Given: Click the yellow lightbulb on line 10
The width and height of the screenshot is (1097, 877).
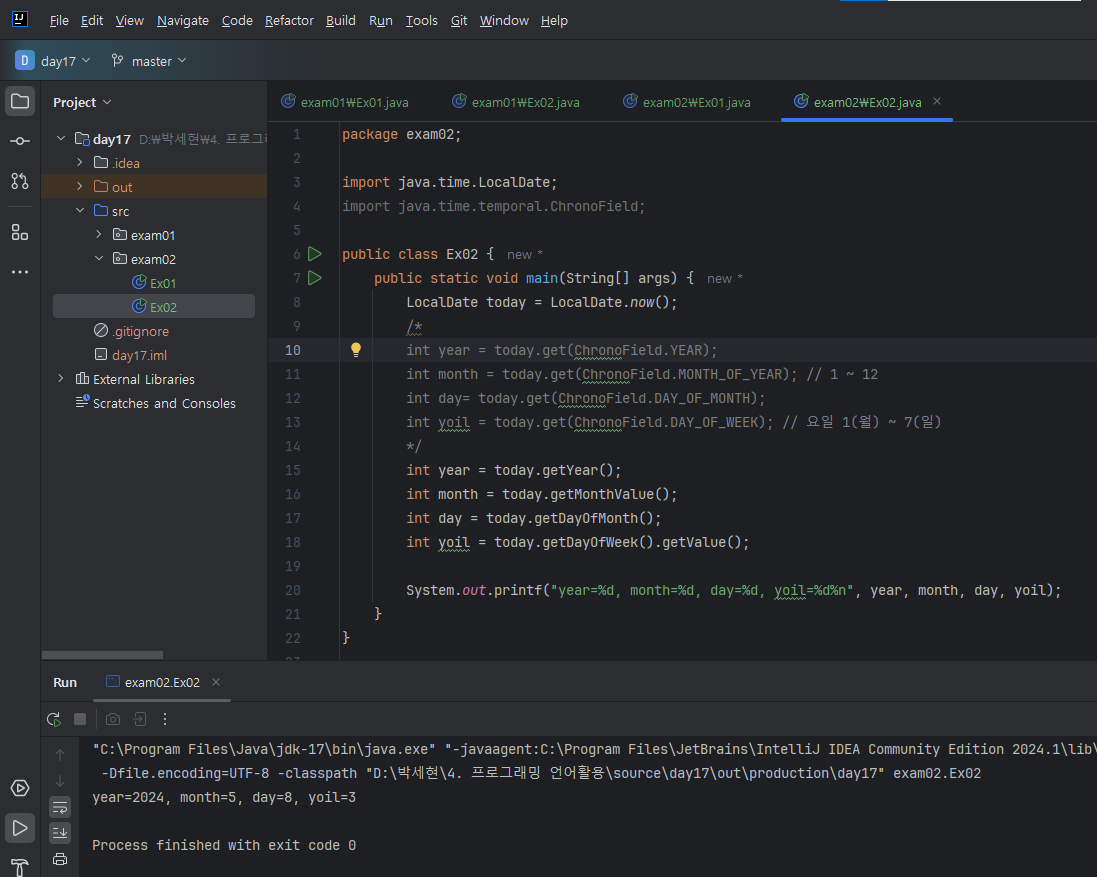Looking at the screenshot, I should click(x=355, y=350).
